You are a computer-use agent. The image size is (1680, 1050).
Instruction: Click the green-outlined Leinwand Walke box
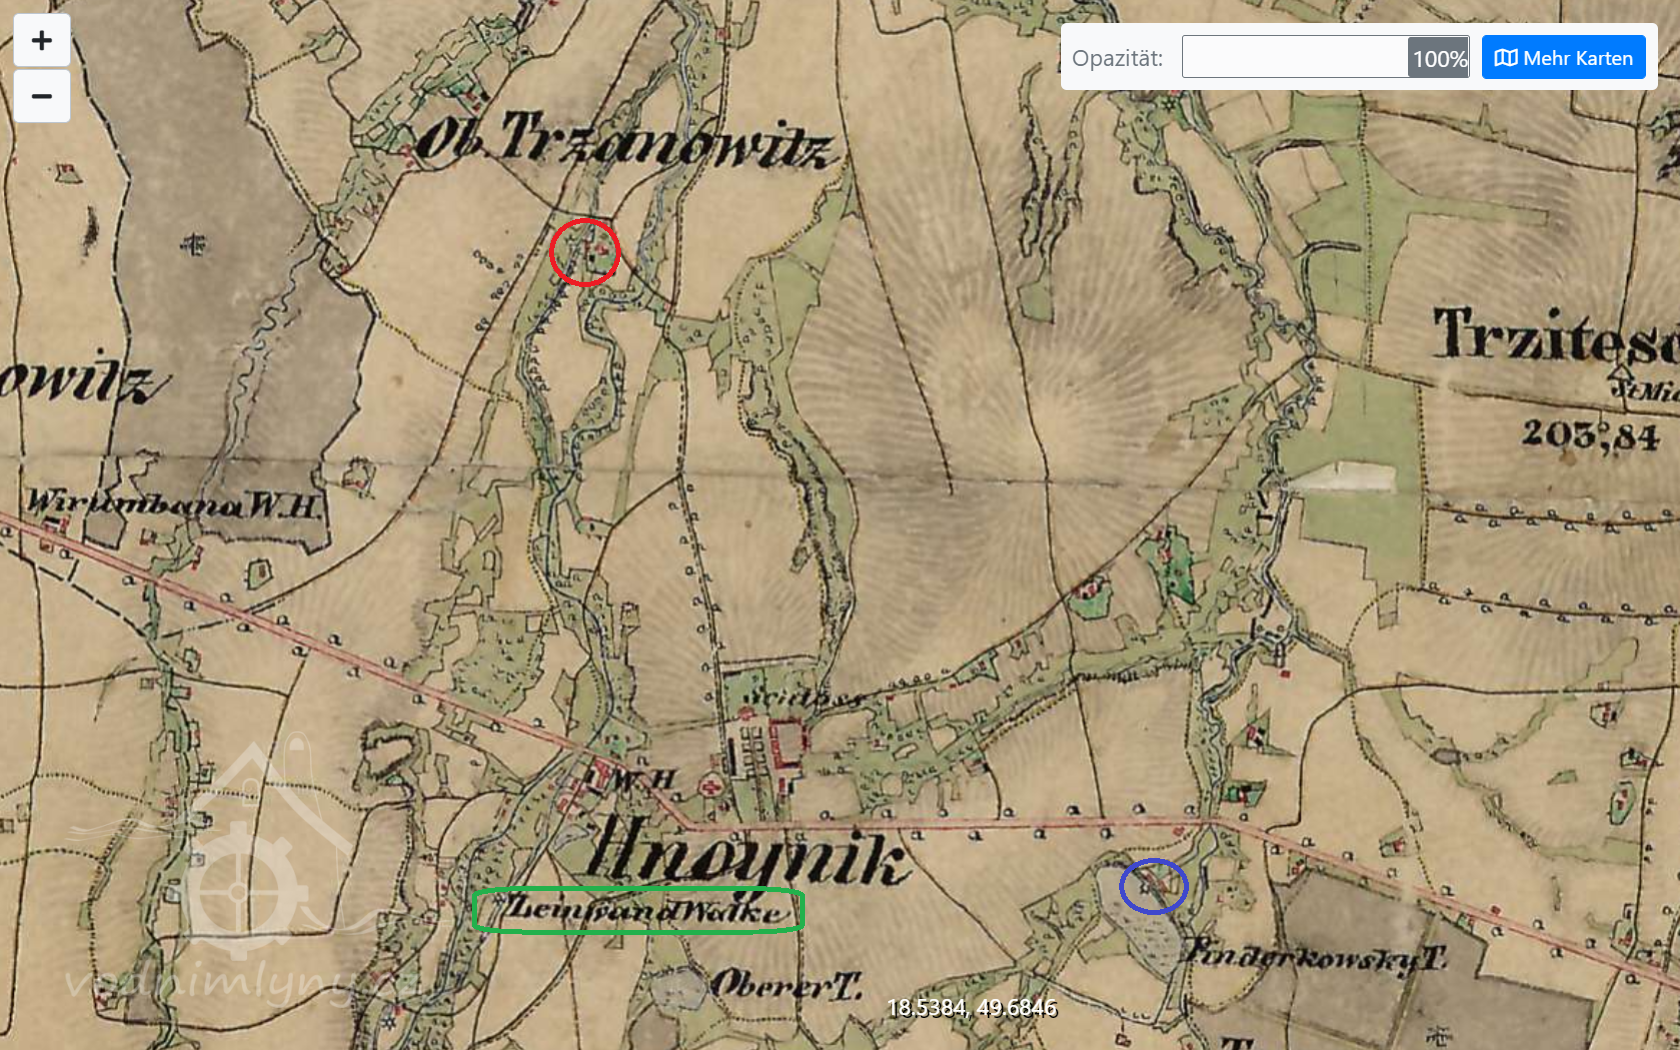tap(638, 910)
